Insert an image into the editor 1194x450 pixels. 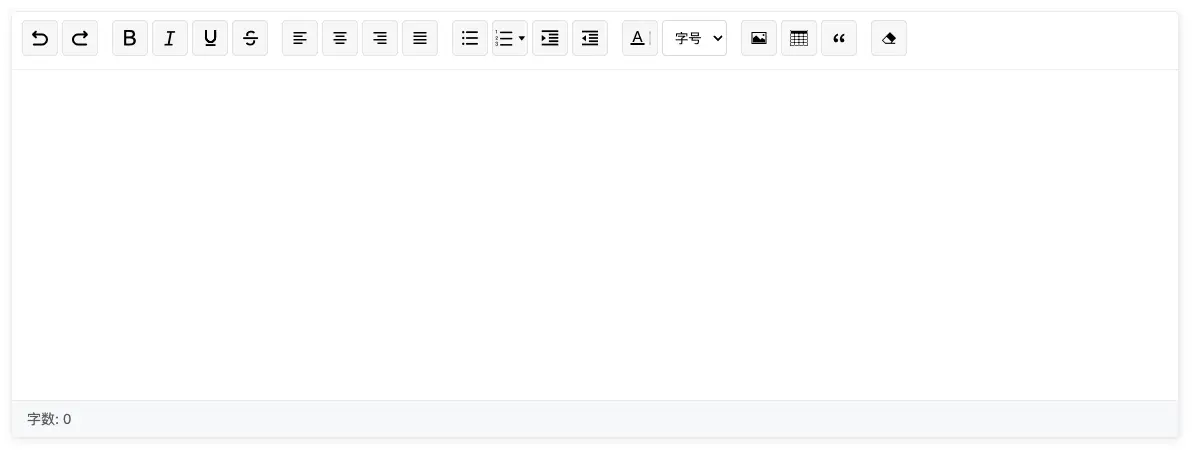point(759,38)
